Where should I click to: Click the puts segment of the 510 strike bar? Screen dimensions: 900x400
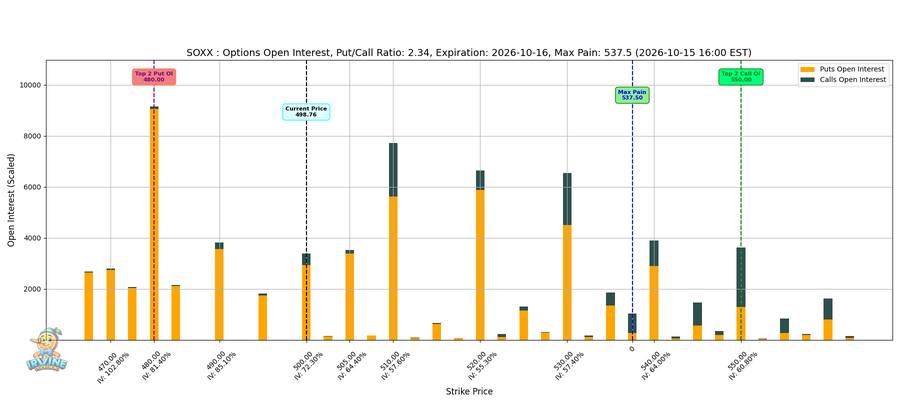(393, 269)
